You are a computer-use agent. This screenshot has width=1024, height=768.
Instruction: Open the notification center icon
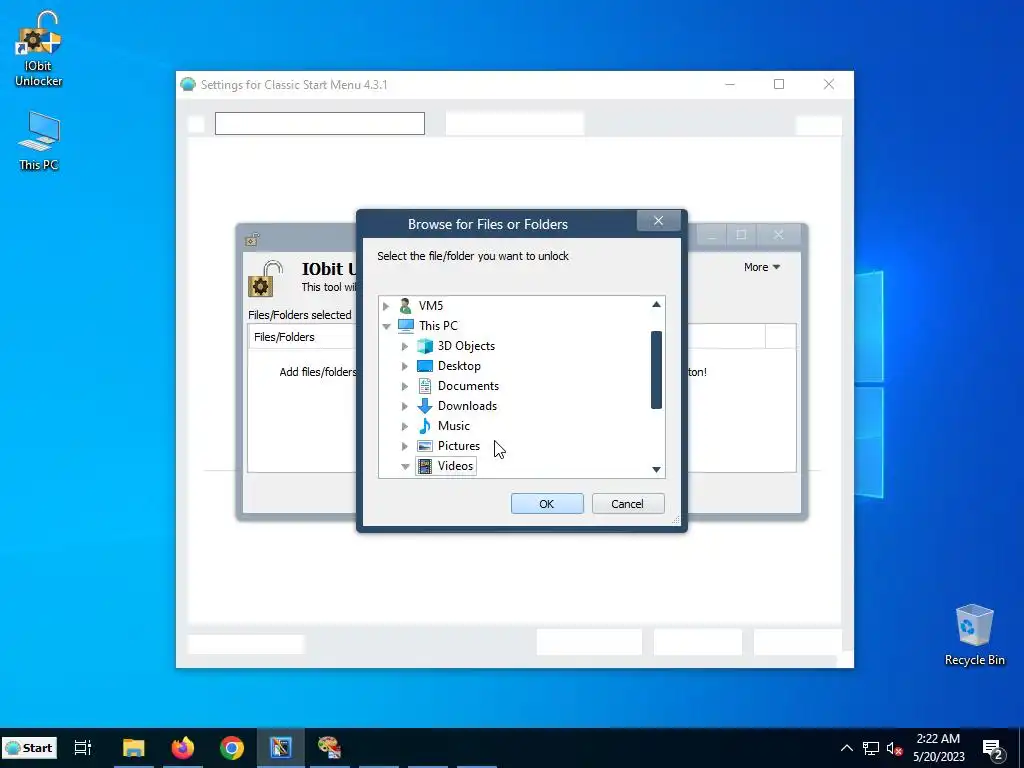pyautogui.click(x=993, y=750)
